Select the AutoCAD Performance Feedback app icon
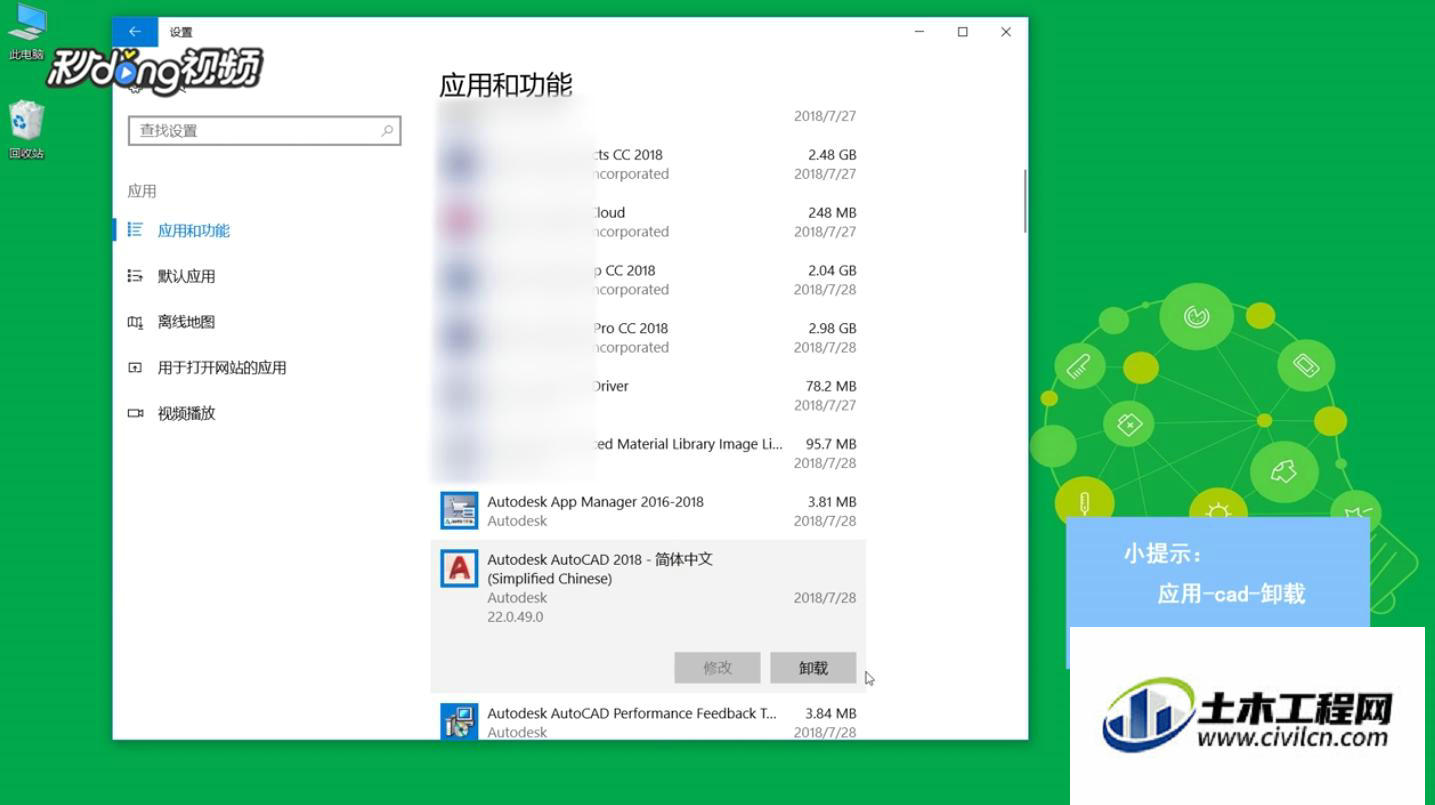The width and height of the screenshot is (1435, 805). (459, 721)
